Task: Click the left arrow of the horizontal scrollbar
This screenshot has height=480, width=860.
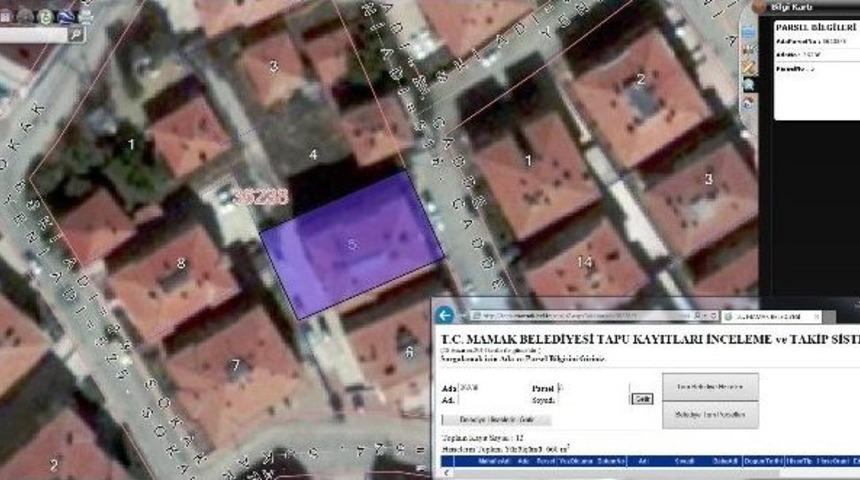Action: 446,472
